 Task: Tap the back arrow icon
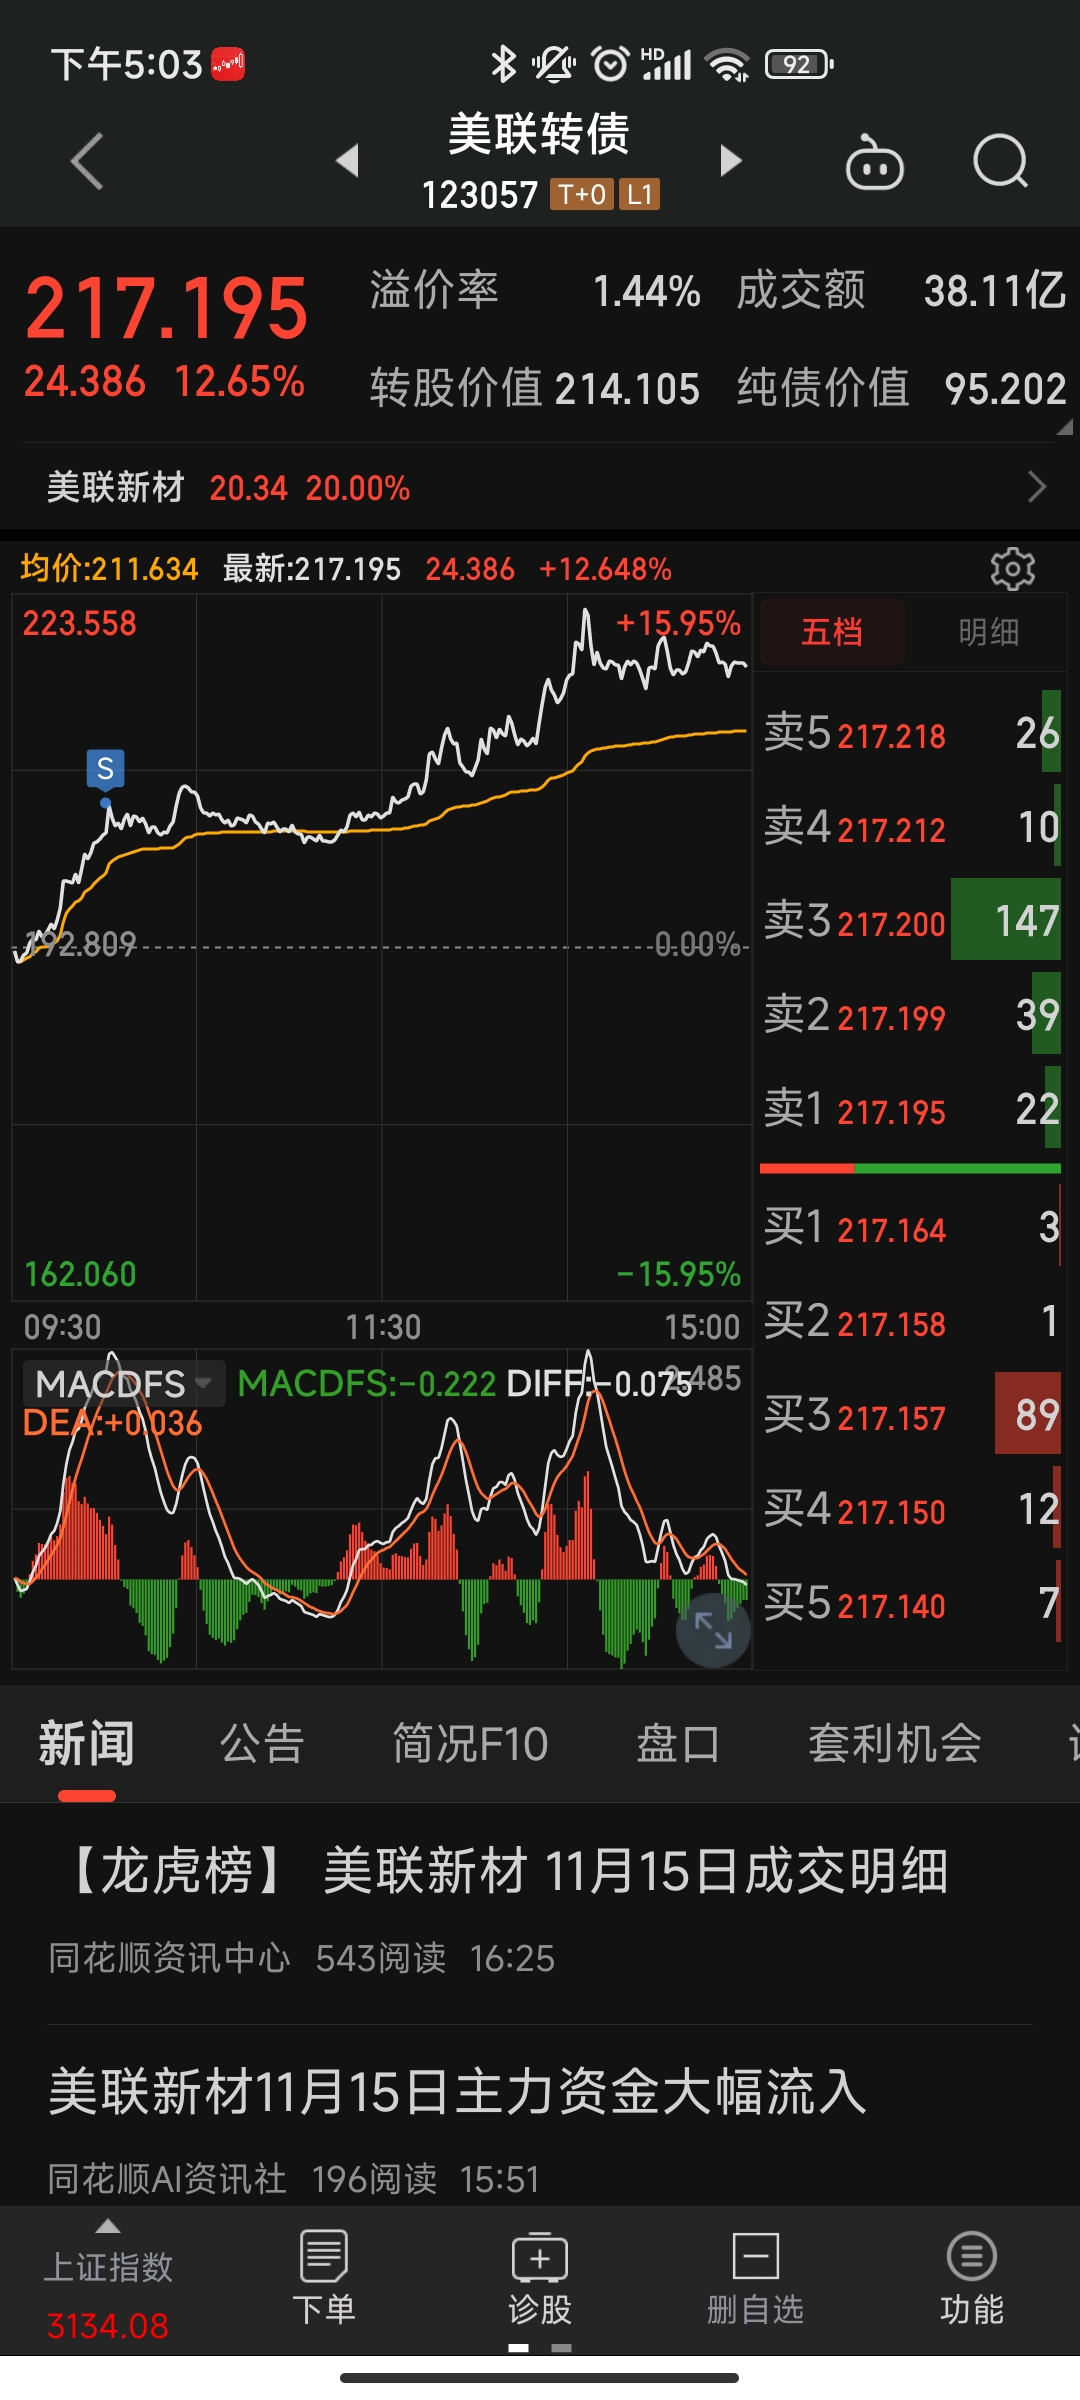(x=88, y=161)
